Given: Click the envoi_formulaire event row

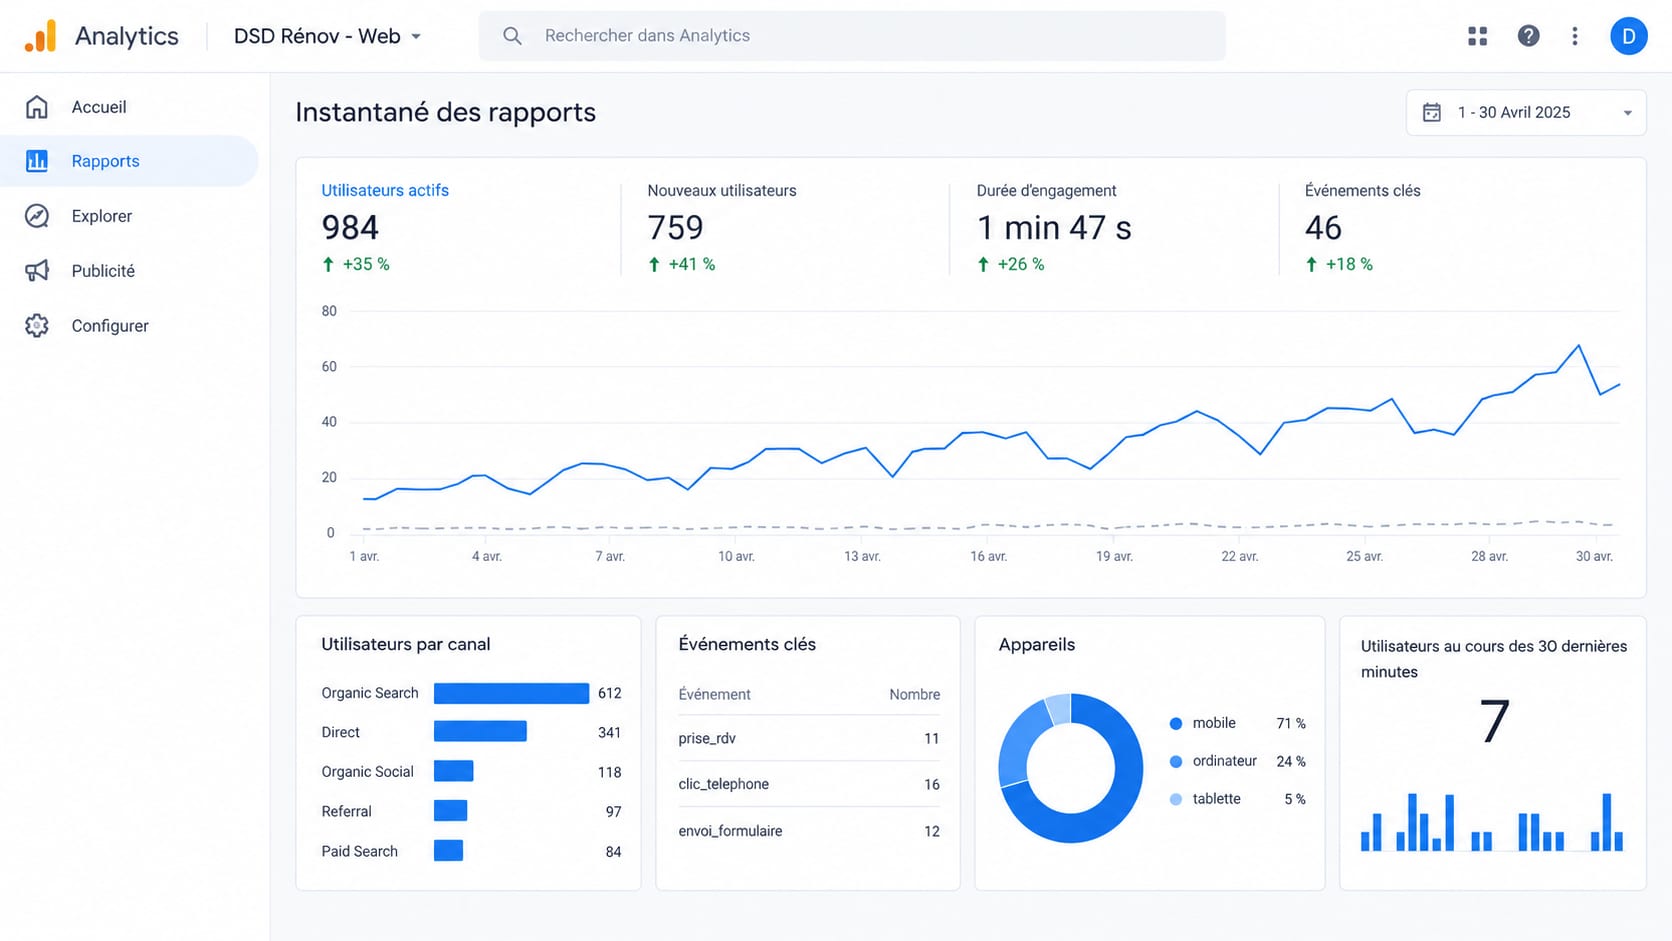Looking at the screenshot, I should [x=809, y=831].
